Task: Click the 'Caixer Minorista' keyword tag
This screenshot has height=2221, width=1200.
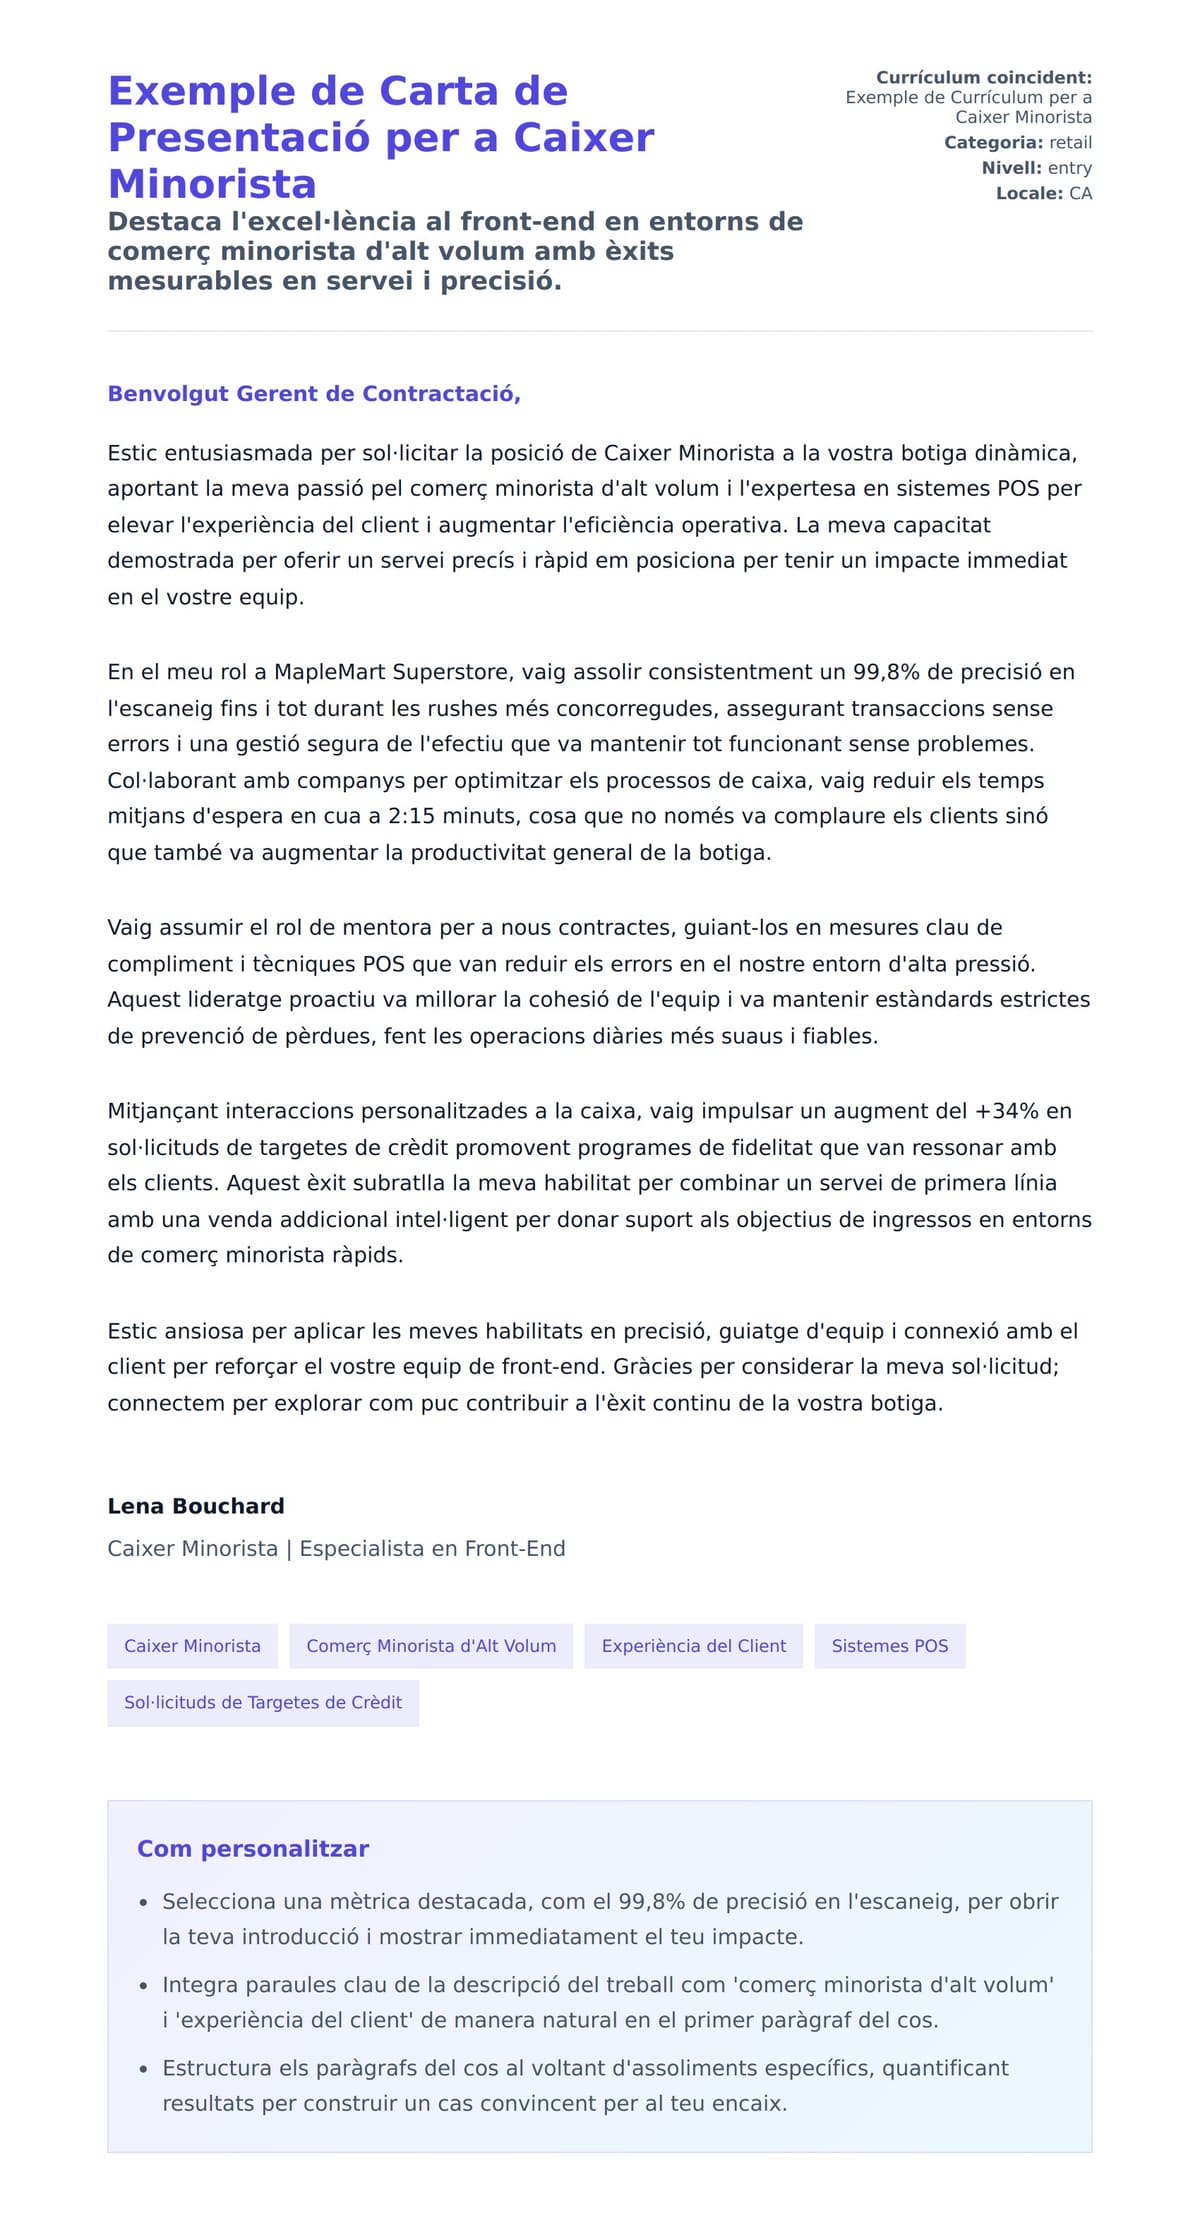Action: pyautogui.click(x=192, y=1646)
